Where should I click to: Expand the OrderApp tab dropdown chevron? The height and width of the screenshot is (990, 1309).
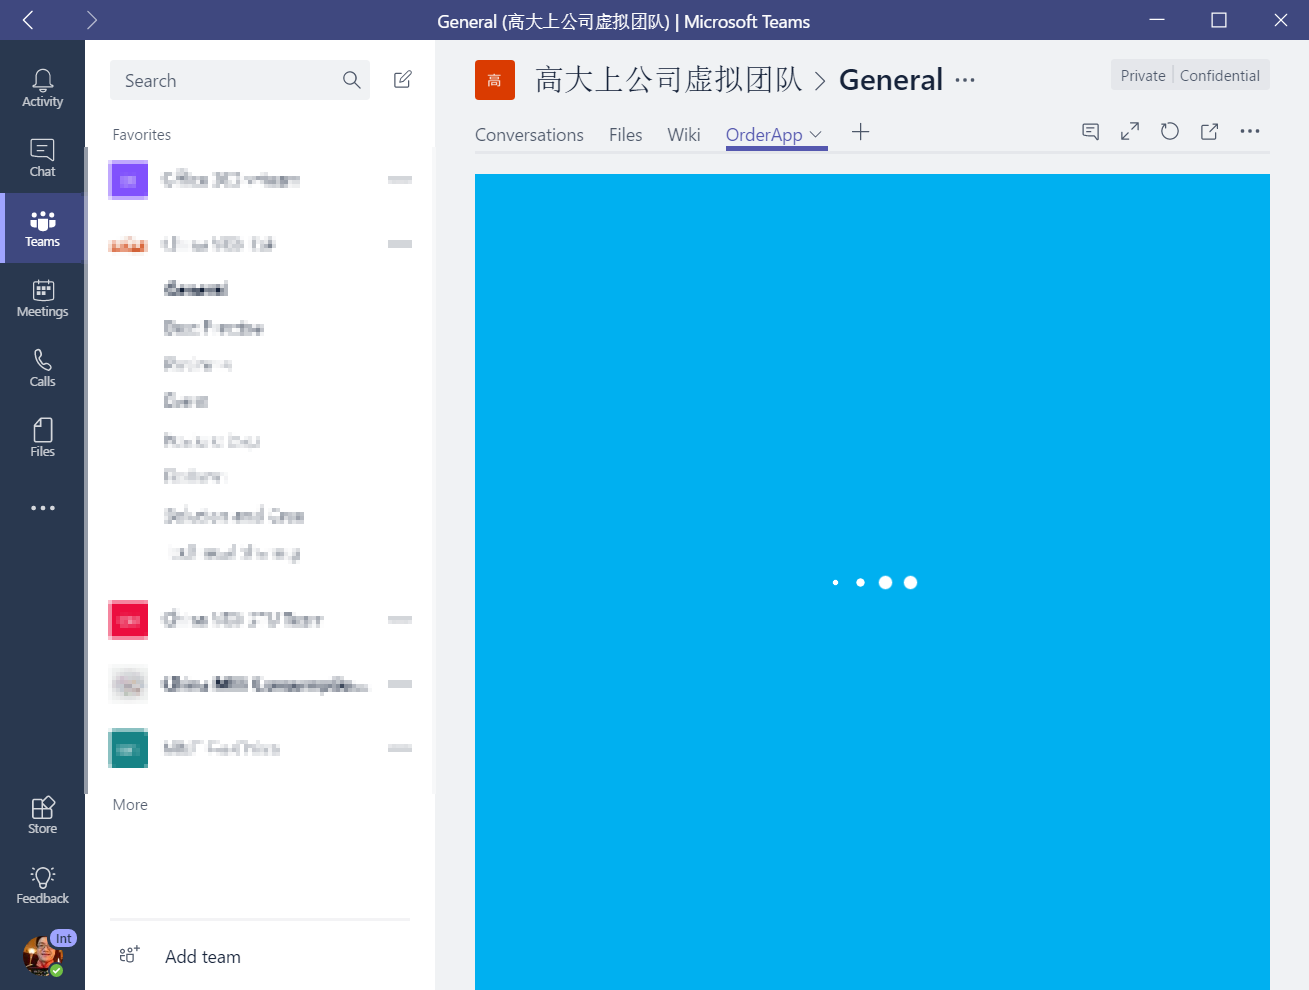click(816, 134)
